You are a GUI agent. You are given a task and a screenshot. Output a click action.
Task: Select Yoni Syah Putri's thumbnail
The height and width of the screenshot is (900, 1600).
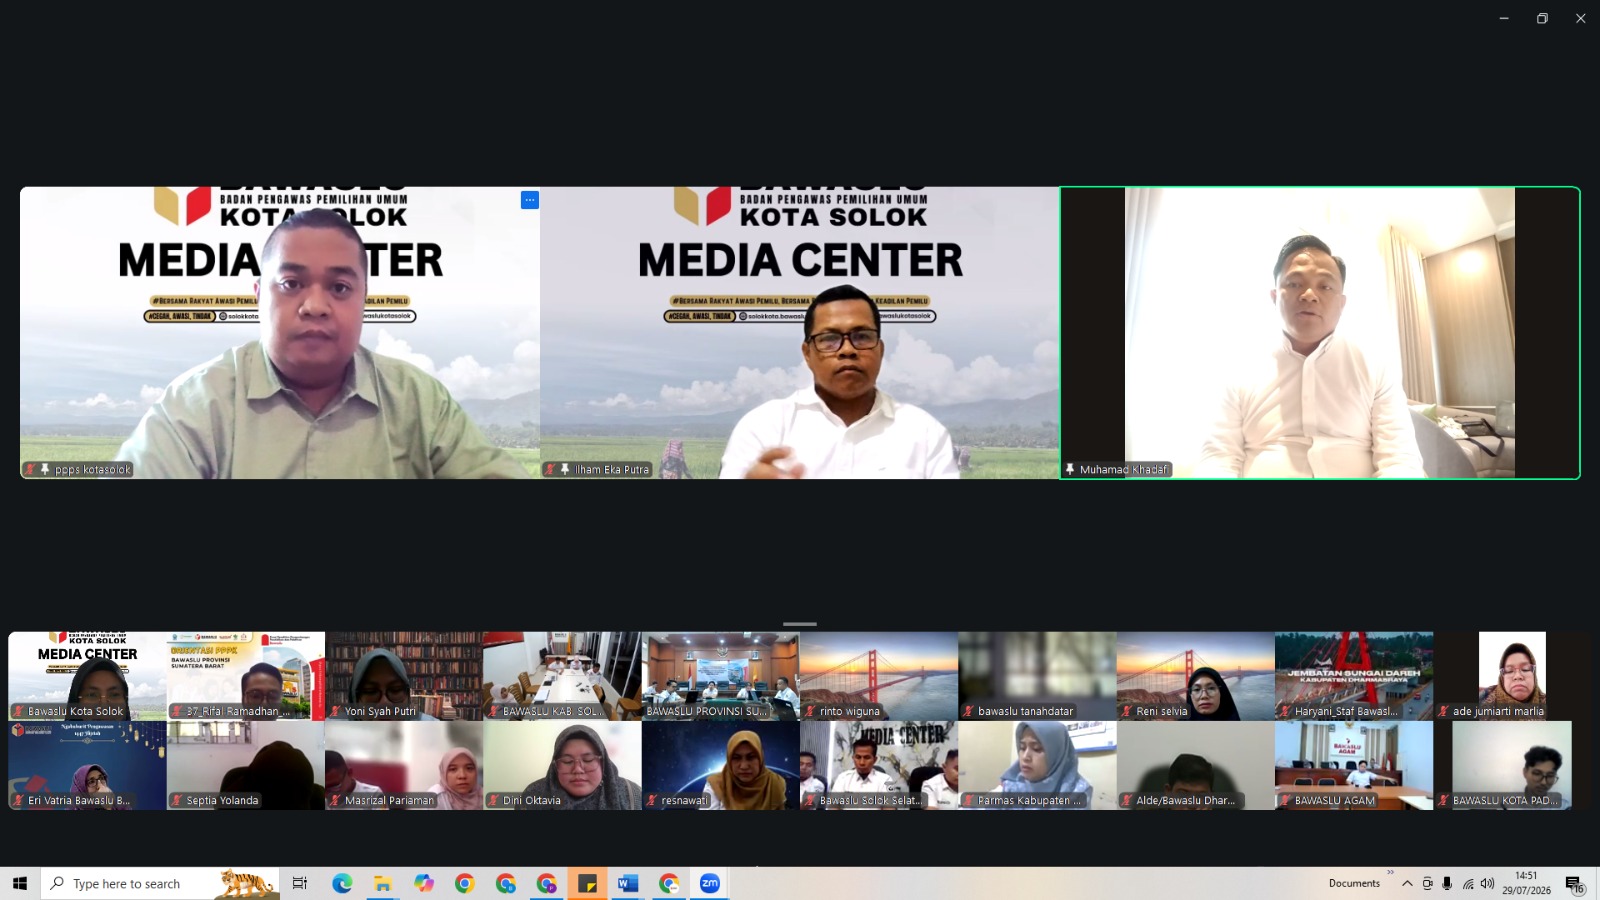click(404, 676)
